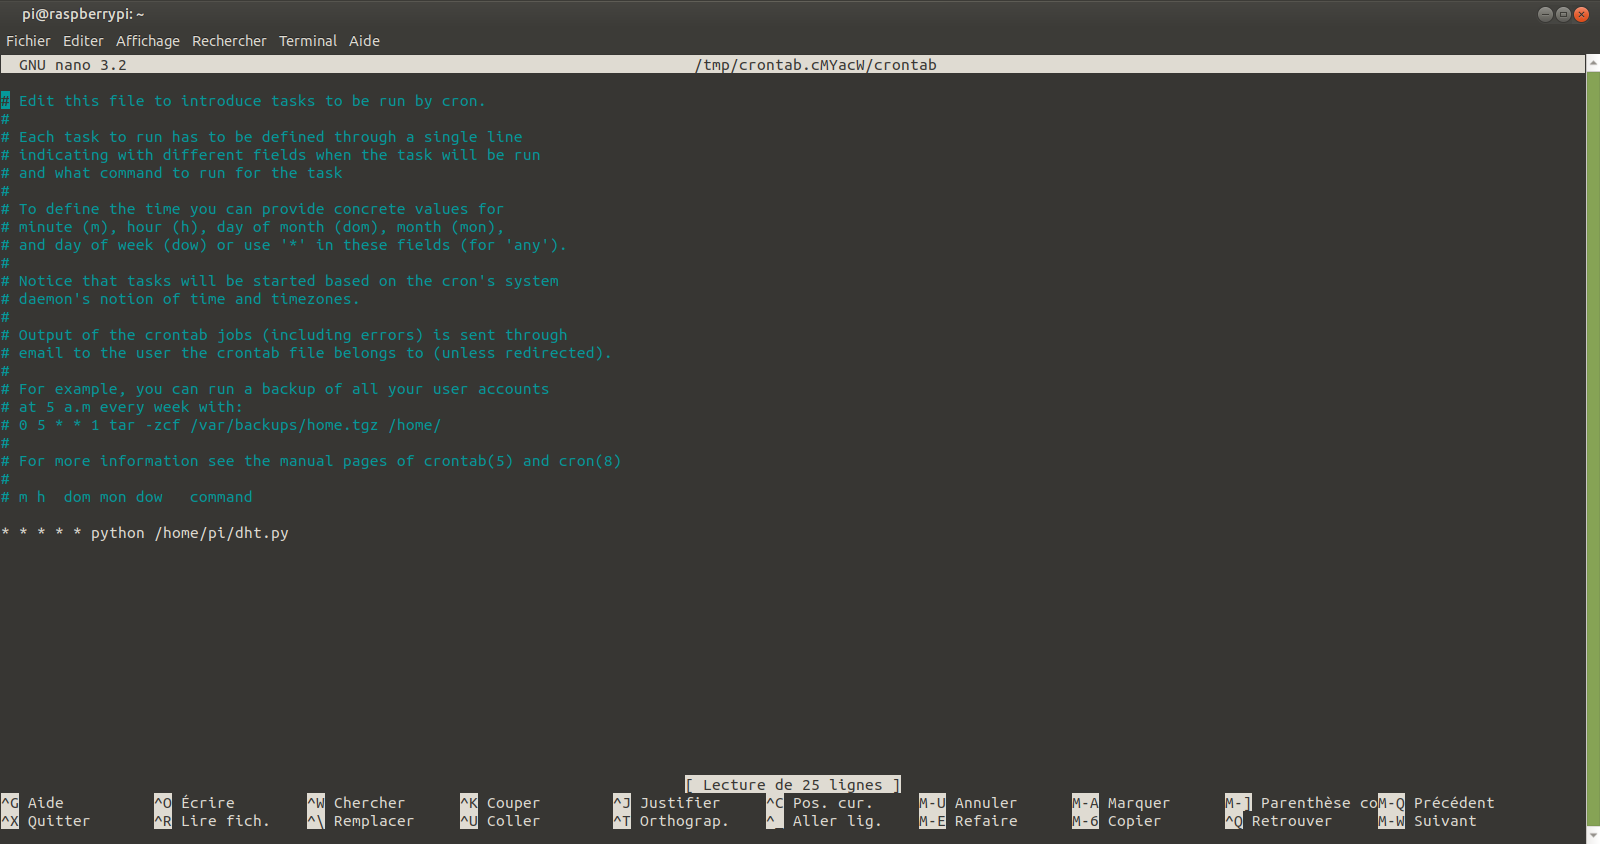Click the 'm h dom mon dow command' line

click(127, 497)
